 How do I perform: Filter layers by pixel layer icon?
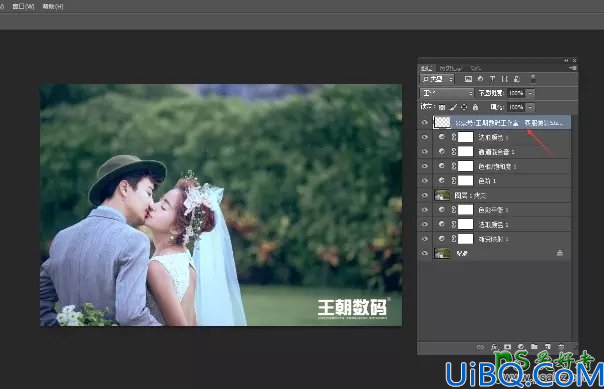coord(468,79)
